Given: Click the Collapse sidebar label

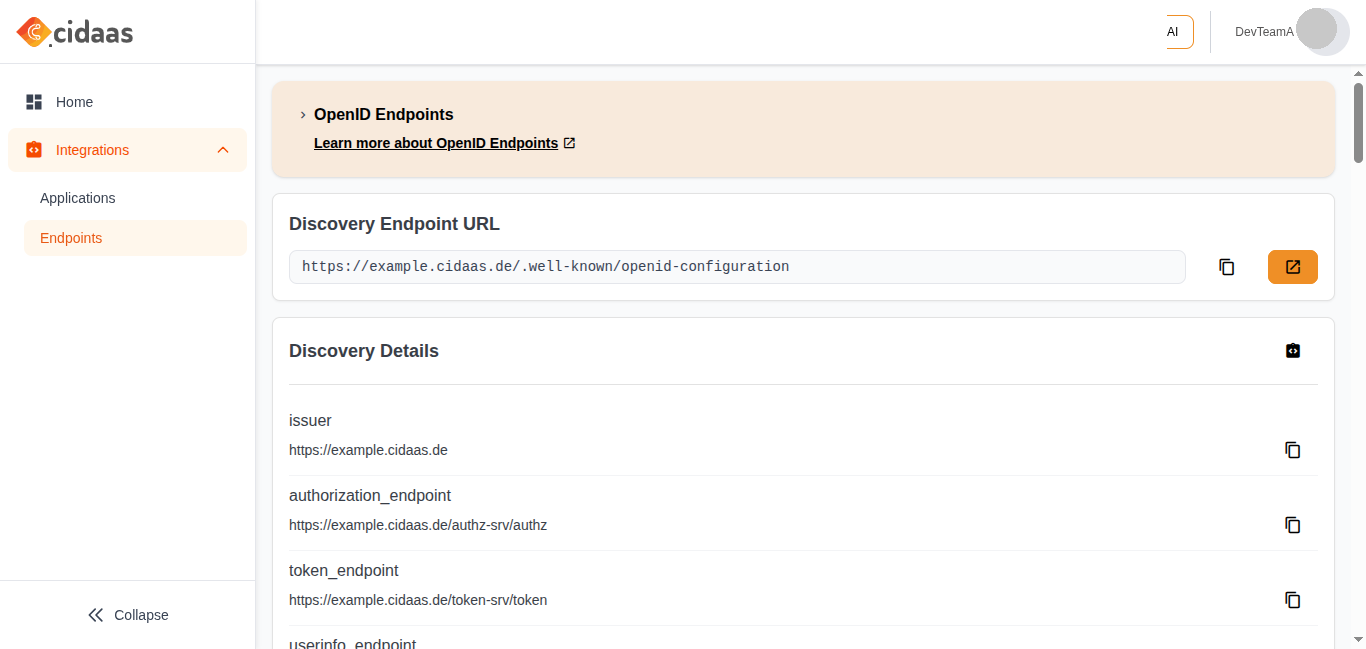Looking at the screenshot, I should tap(141, 615).
